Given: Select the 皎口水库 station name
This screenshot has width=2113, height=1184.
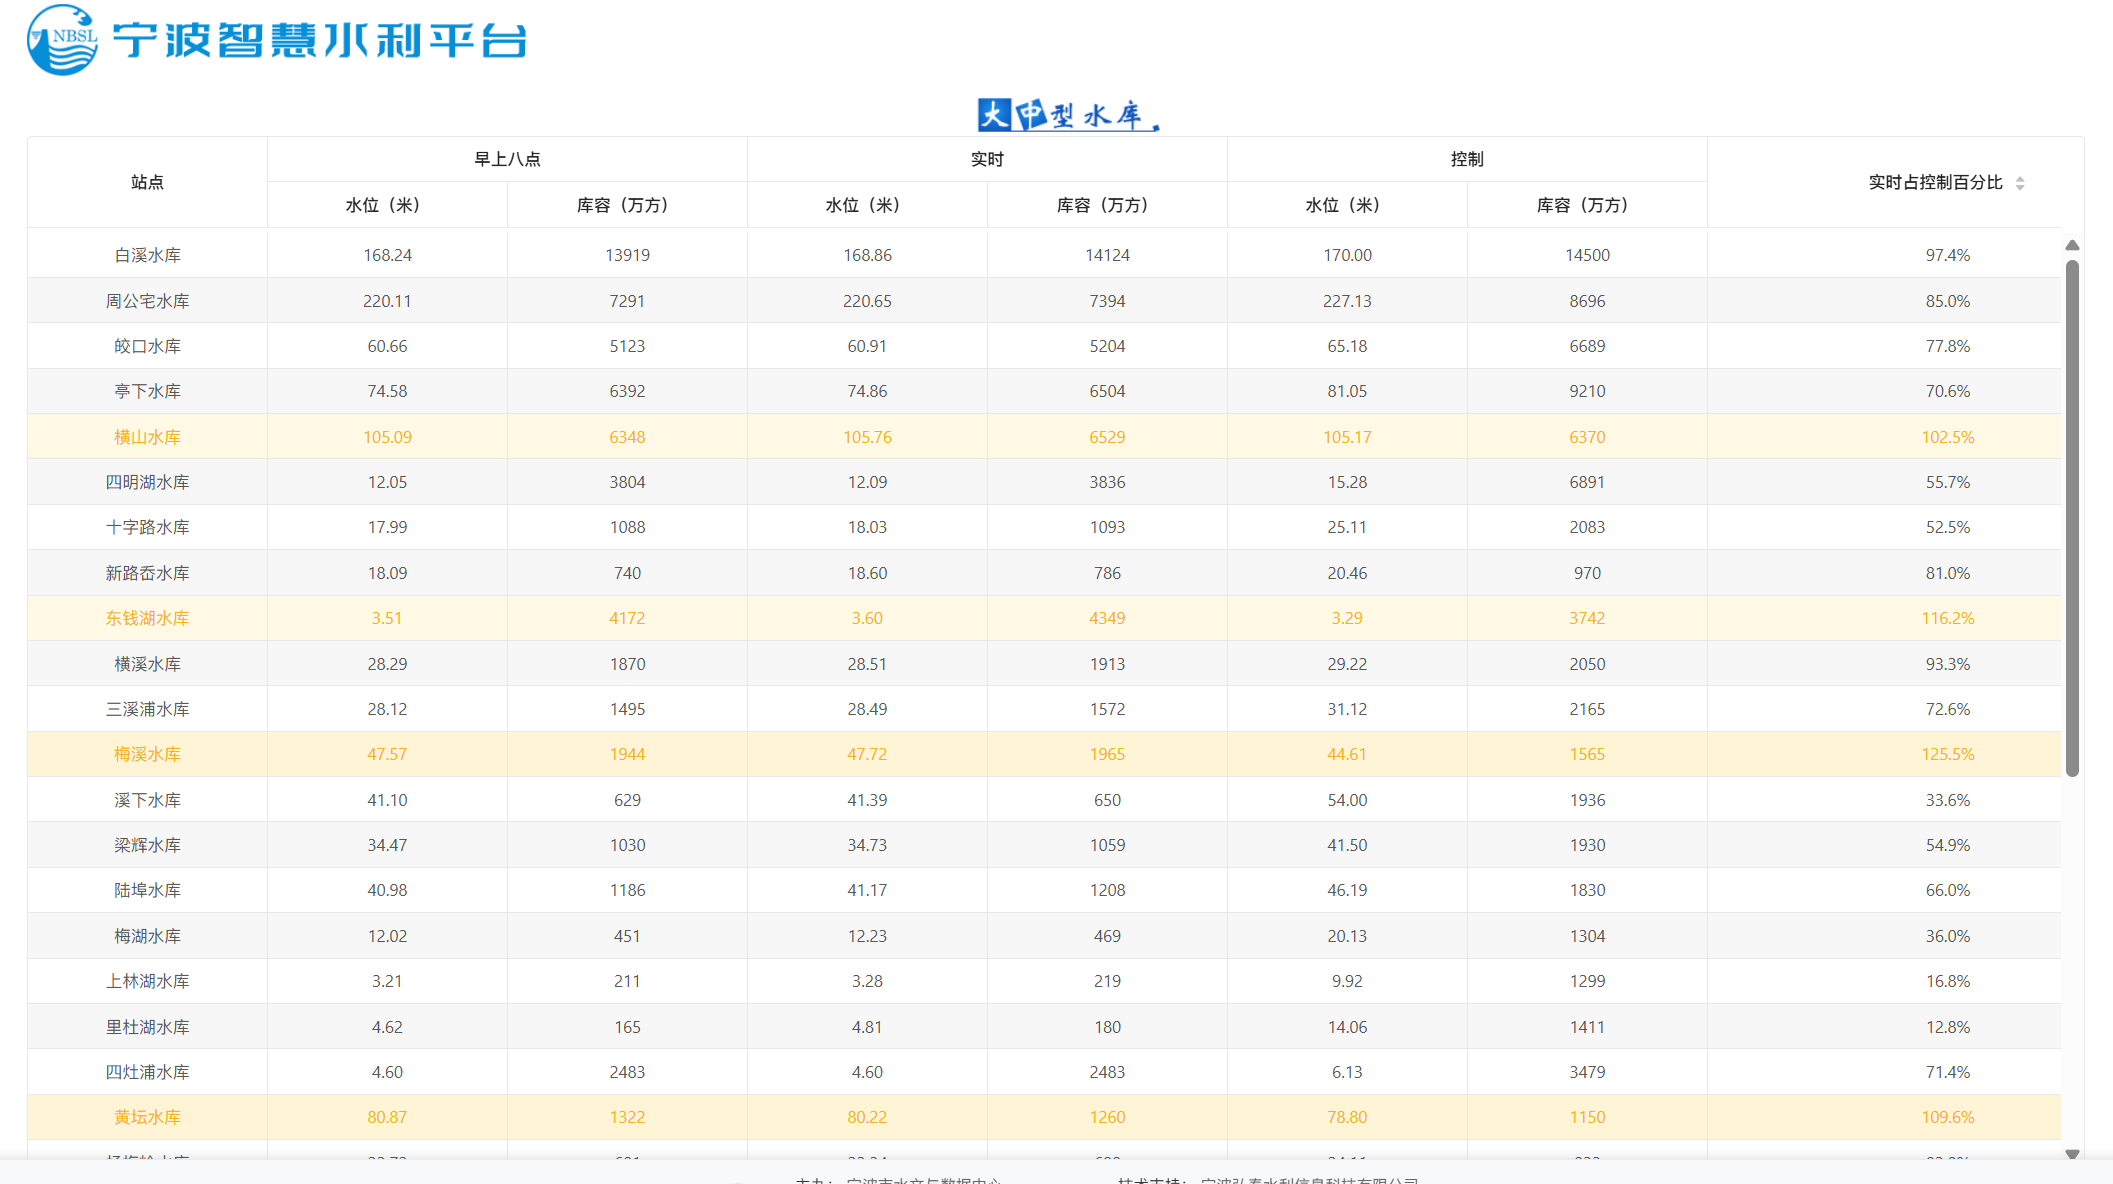Looking at the screenshot, I should (147, 346).
